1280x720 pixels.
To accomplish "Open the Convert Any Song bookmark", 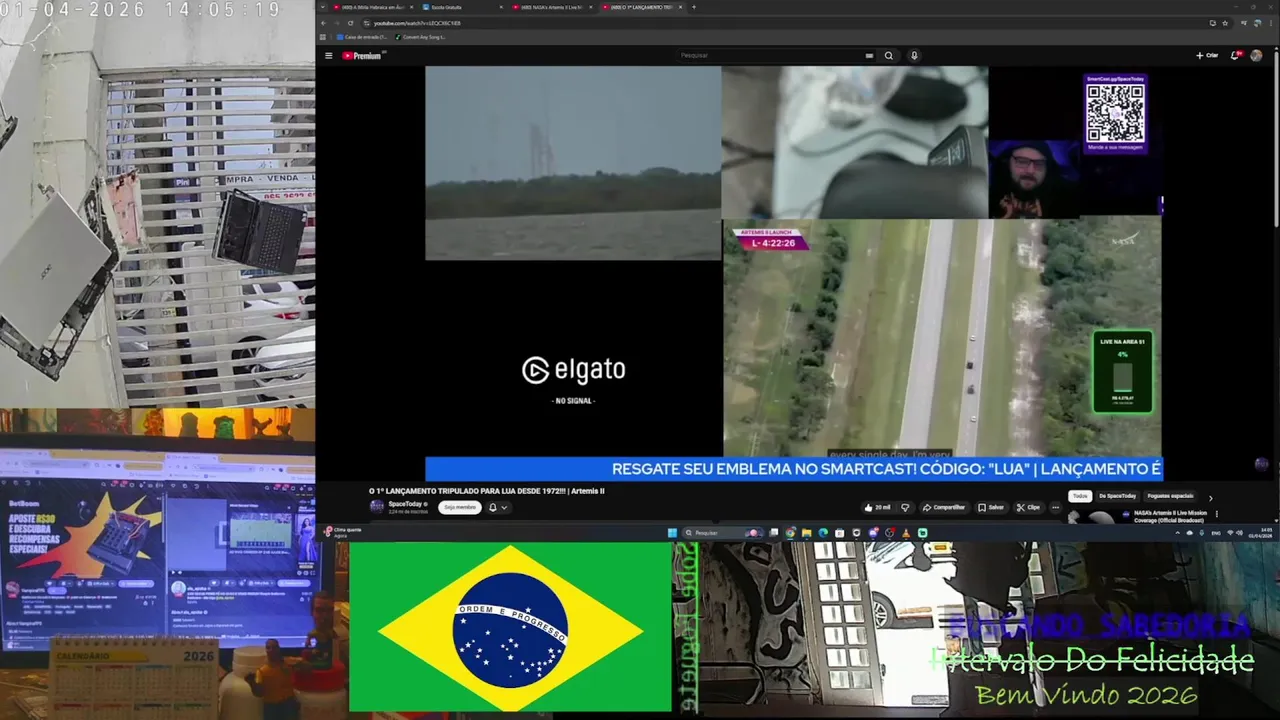I will [420, 37].
